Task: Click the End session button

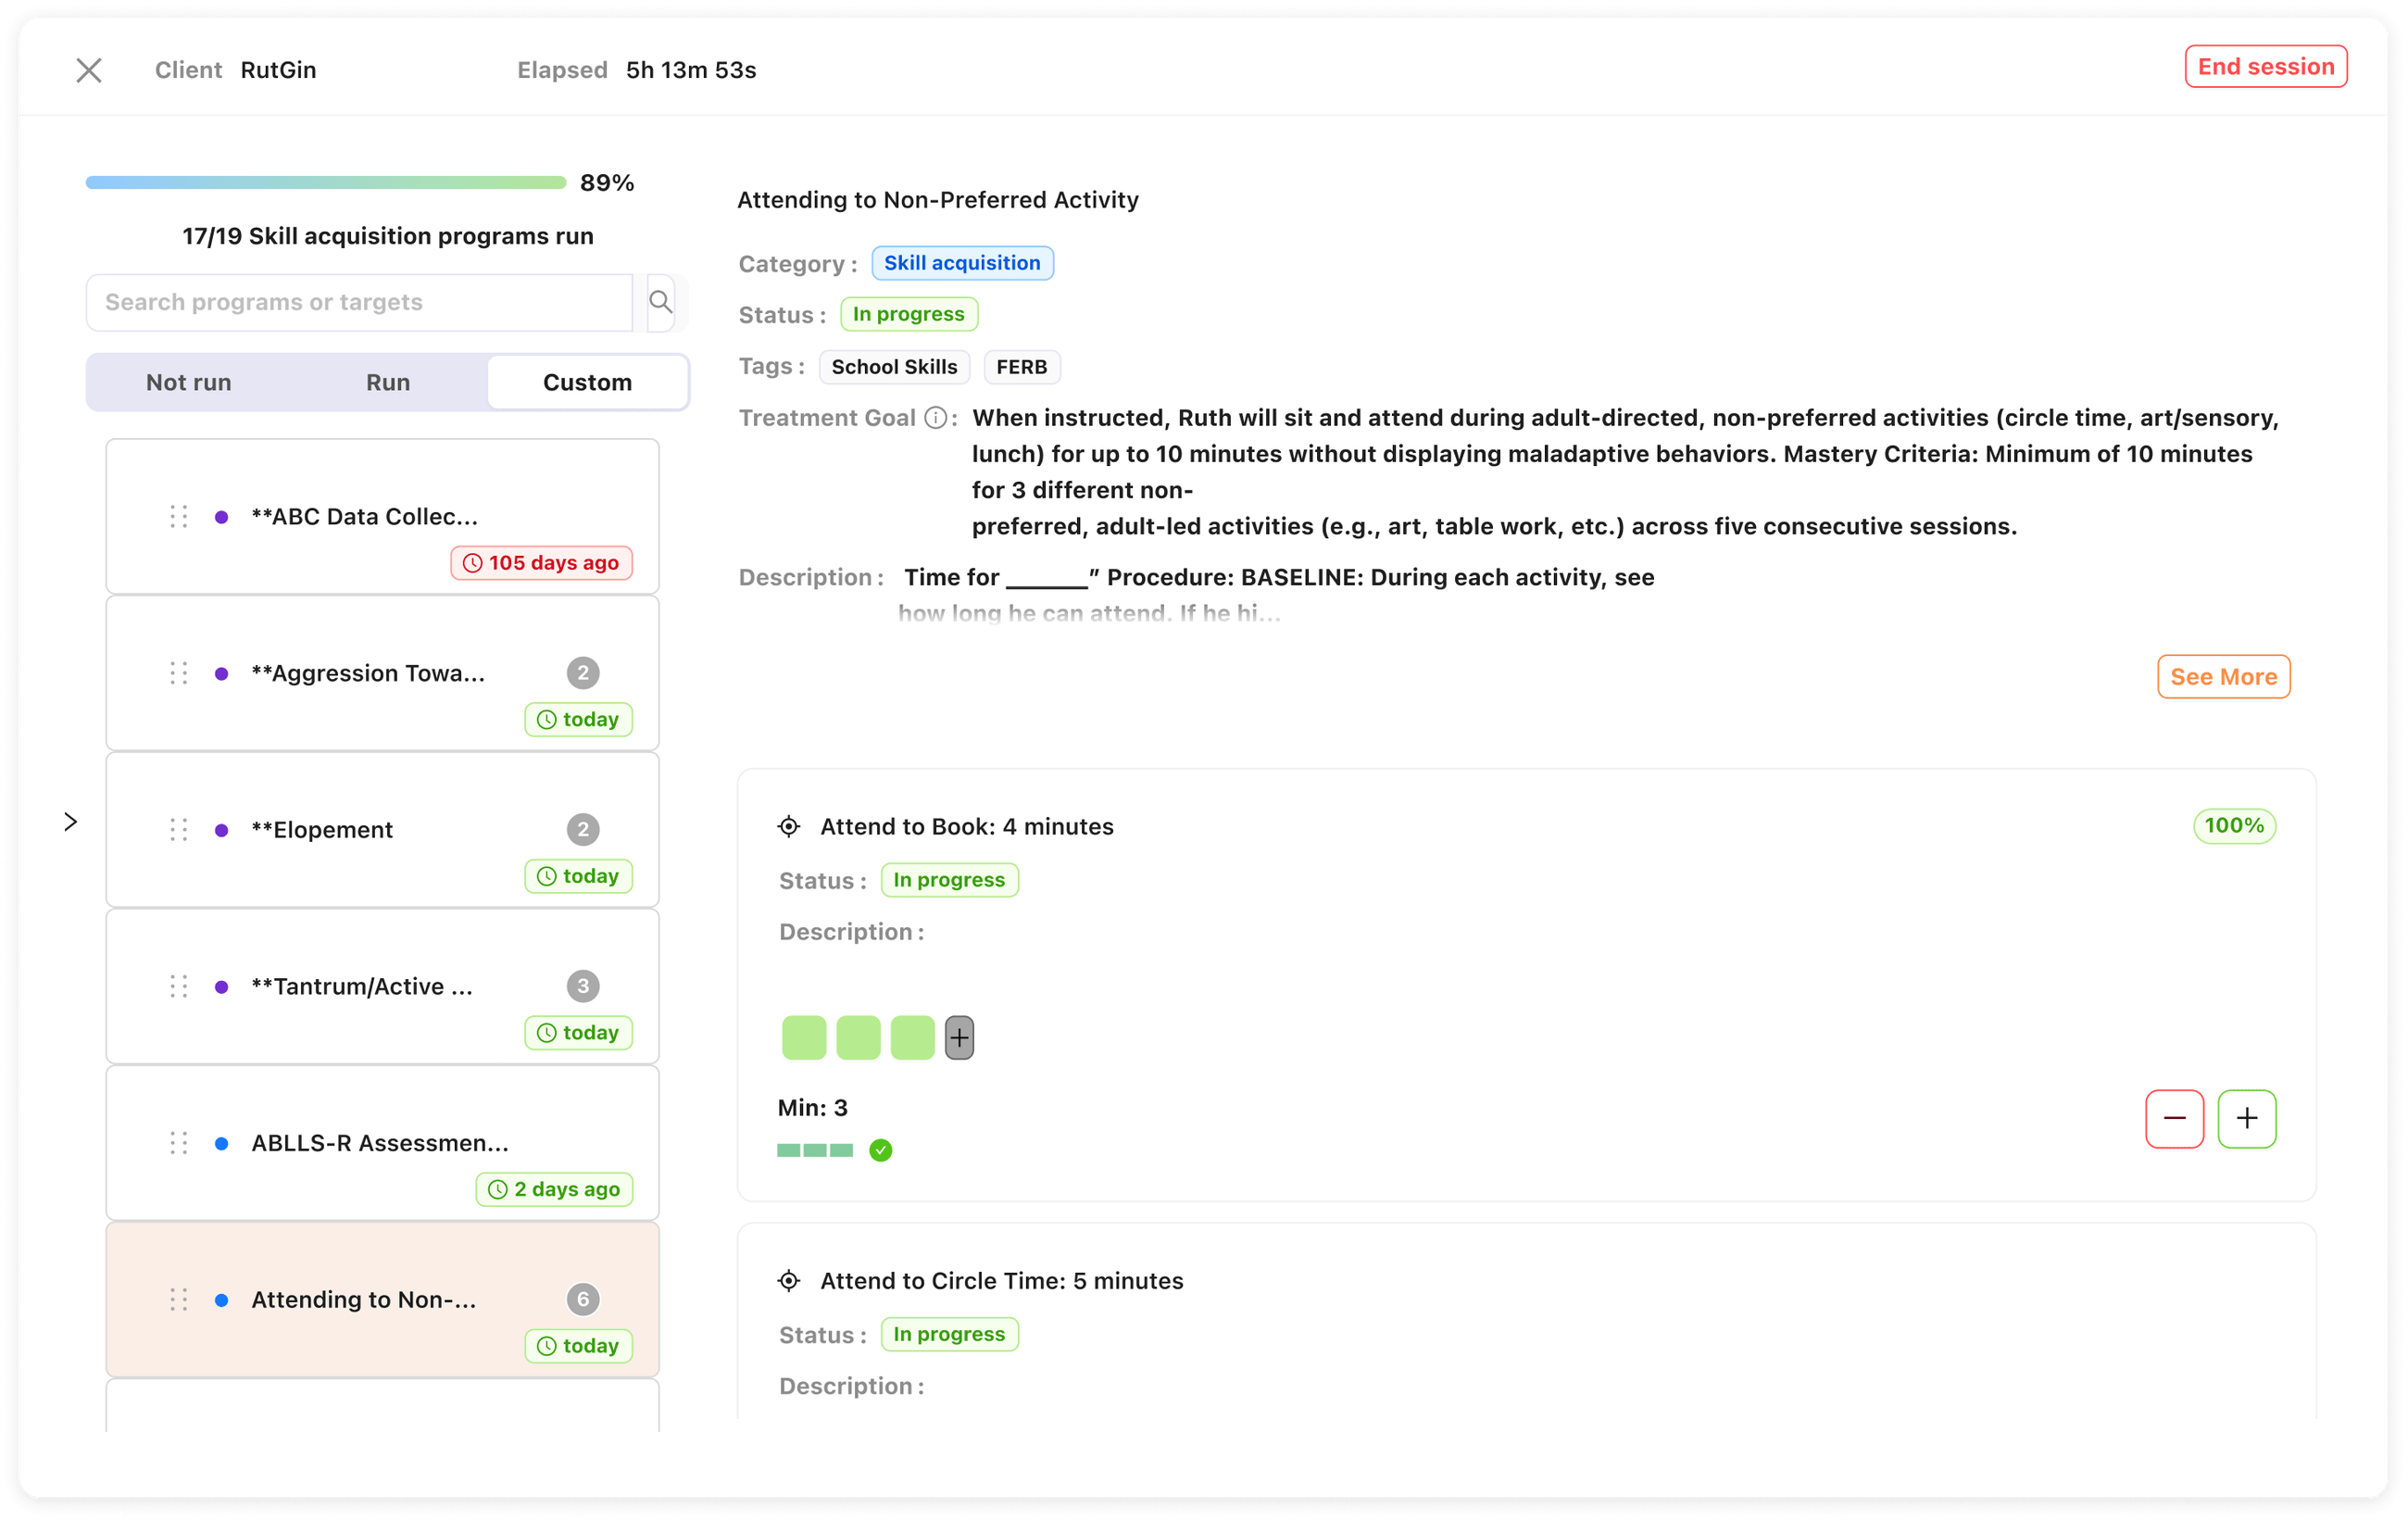Action: coord(2265,67)
